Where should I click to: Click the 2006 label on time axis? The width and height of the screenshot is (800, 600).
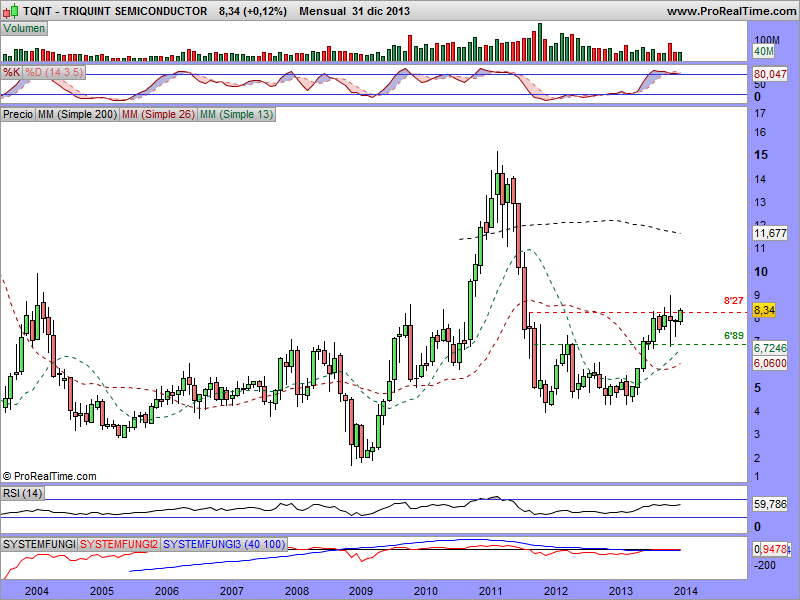(167, 591)
